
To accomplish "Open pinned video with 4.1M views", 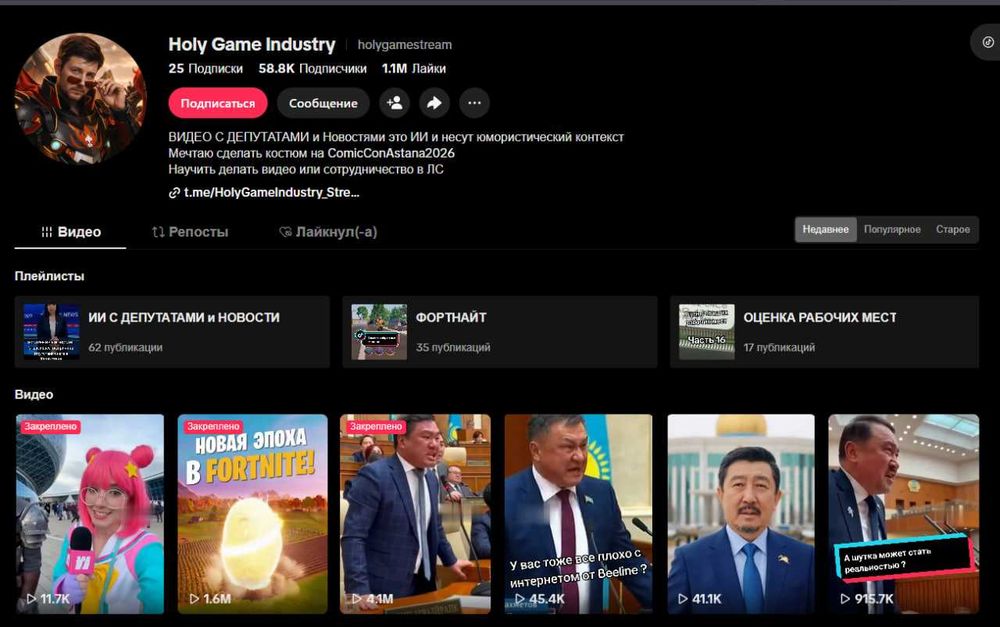I will [x=415, y=514].
